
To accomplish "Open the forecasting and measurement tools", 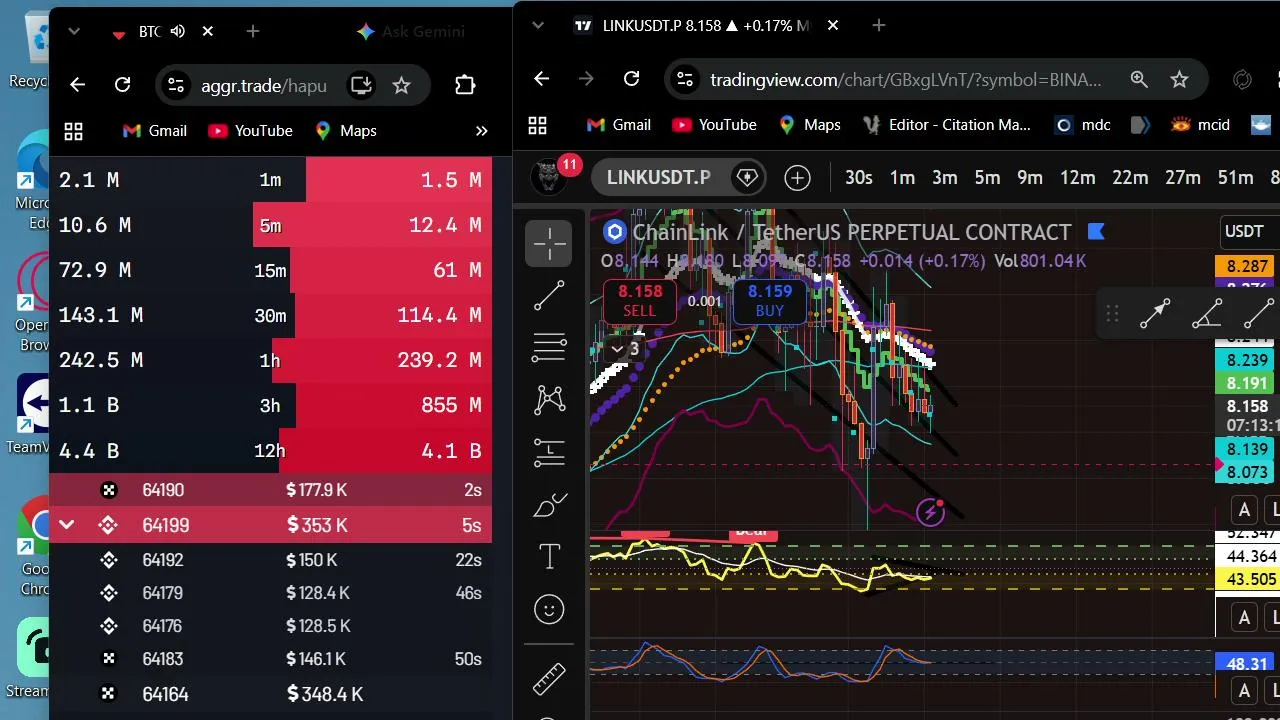I will pos(549,453).
